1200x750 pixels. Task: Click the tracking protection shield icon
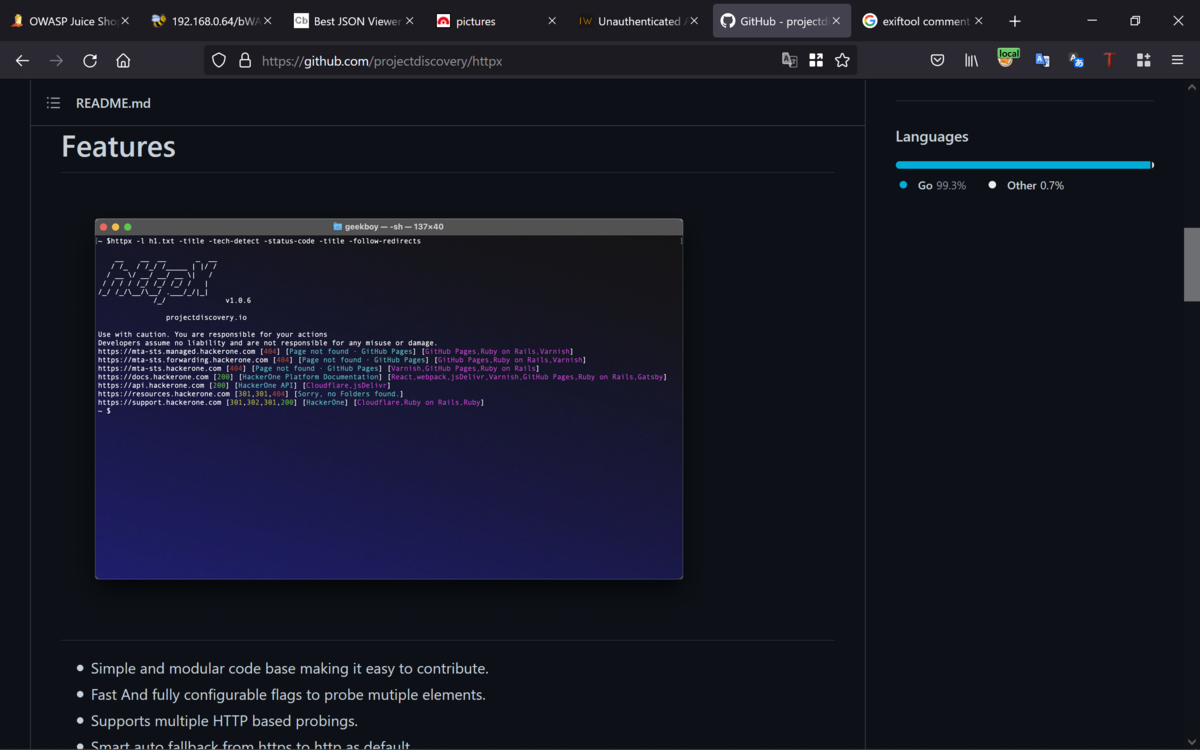click(219, 61)
